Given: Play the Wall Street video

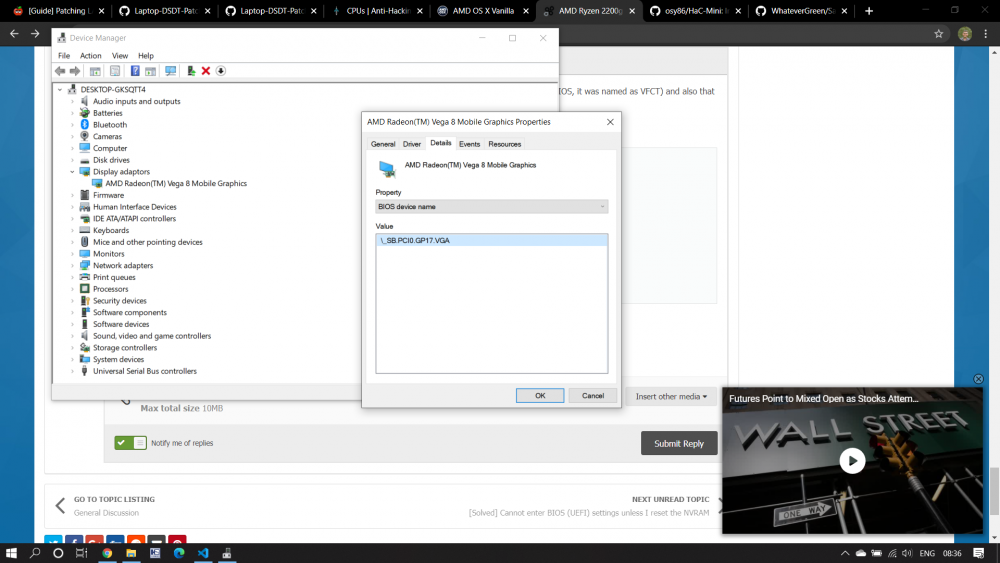Looking at the screenshot, I should pyautogui.click(x=852, y=460).
